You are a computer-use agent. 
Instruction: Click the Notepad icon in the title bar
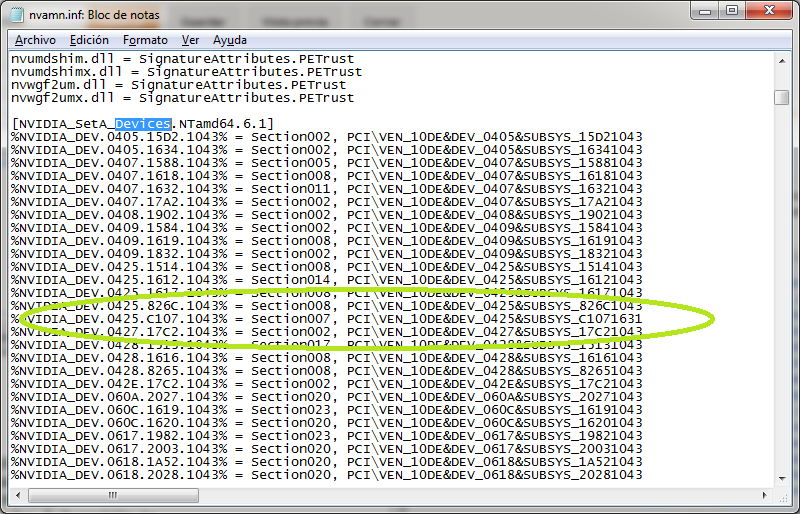[17, 15]
